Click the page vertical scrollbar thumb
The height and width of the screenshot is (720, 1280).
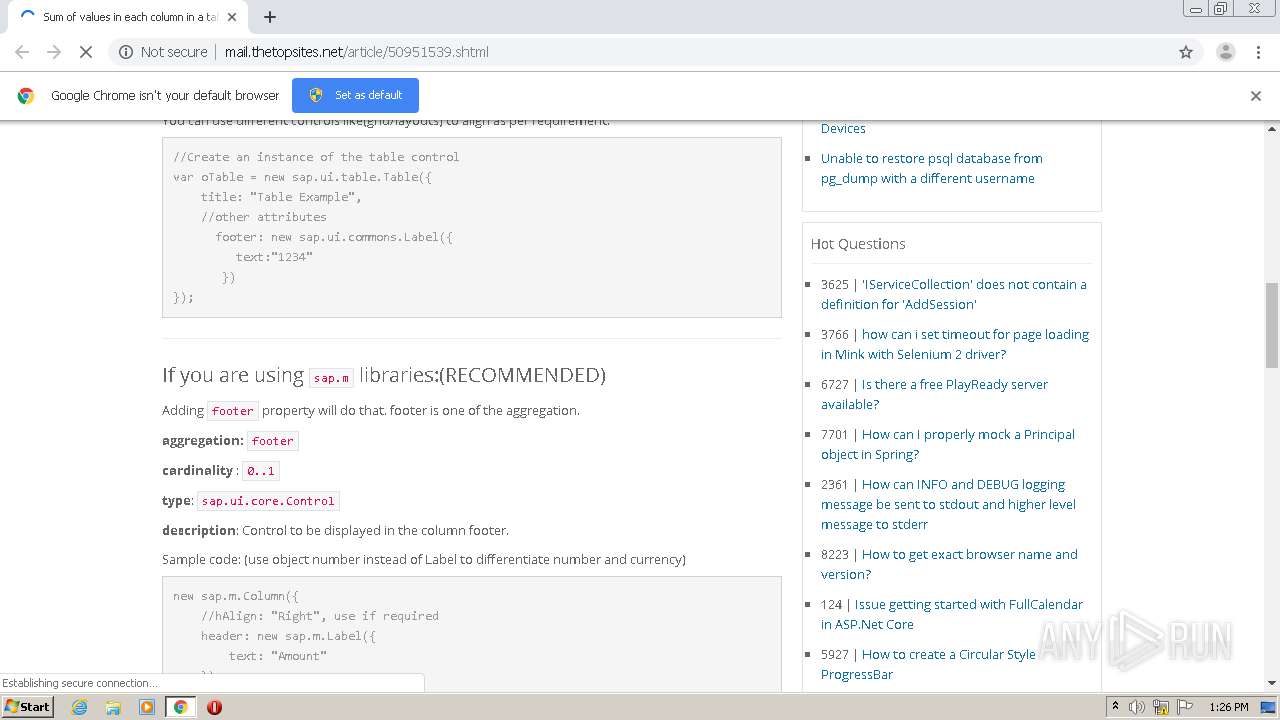point(1272,325)
